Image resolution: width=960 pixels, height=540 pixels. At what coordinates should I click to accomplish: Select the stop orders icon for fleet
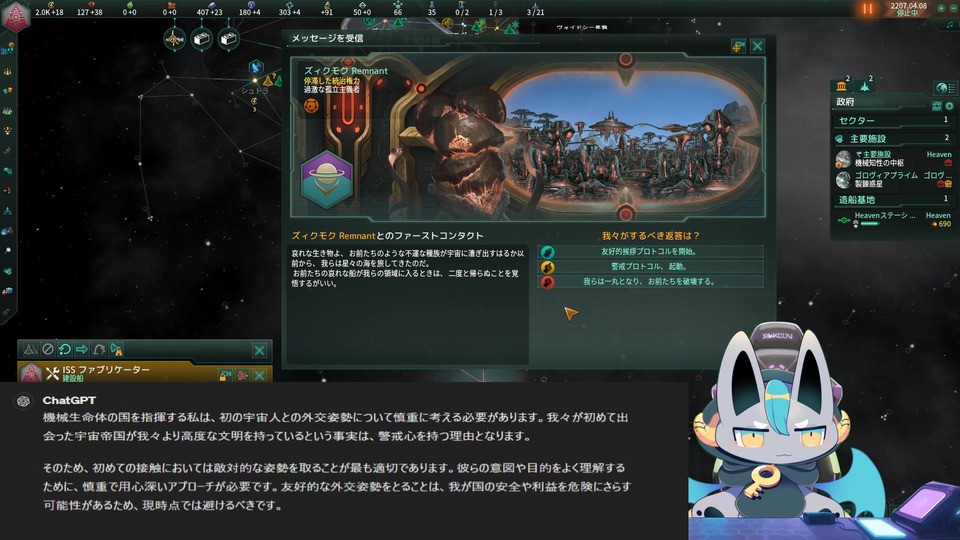coord(48,350)
